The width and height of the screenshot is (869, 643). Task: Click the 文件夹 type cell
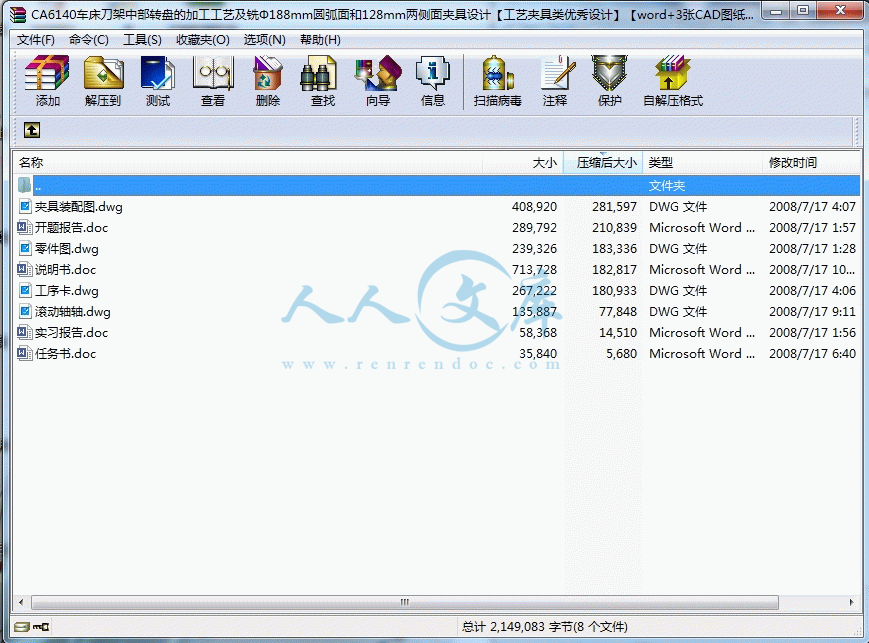(x=667, y=186)
